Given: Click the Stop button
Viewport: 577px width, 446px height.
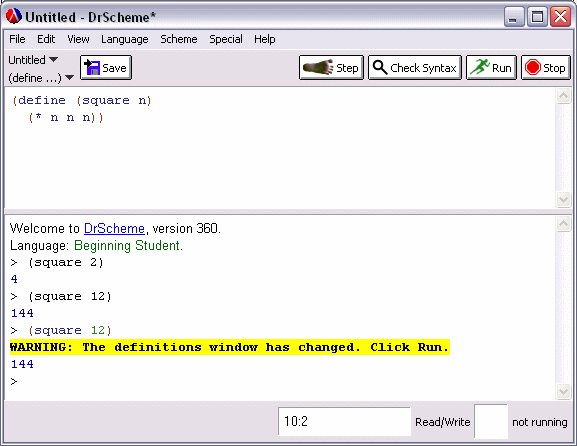Looking at the screenshot, I should click(546, 68).
